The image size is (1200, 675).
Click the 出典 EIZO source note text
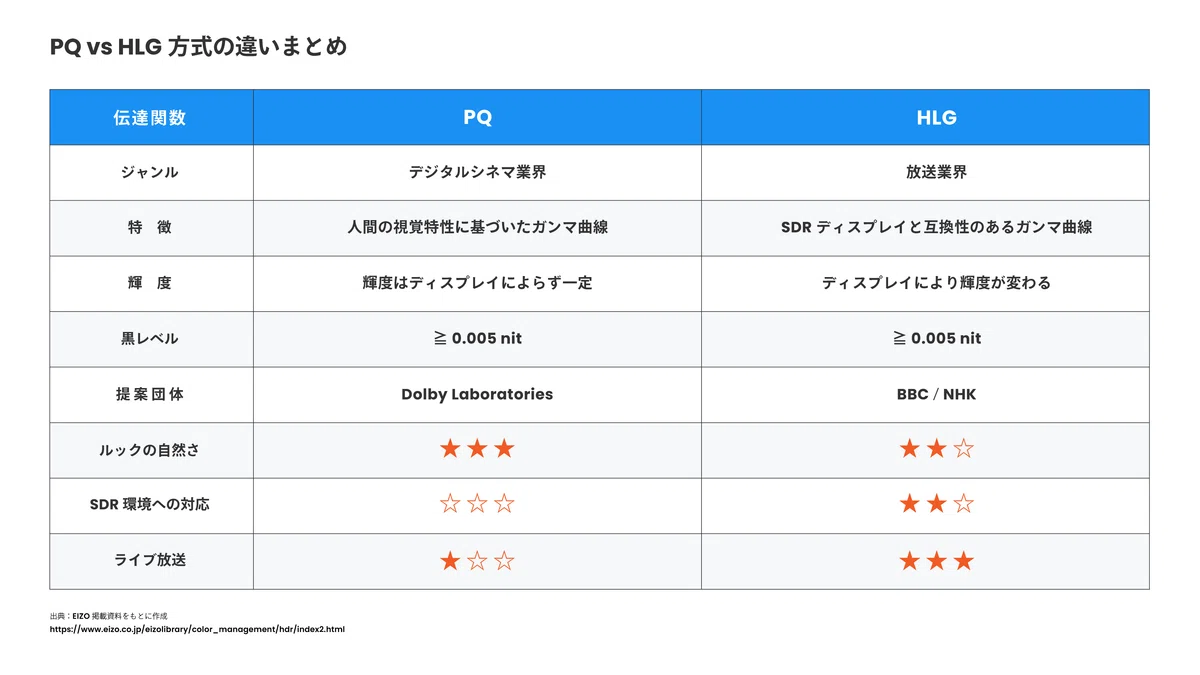[x=108, y=616]
